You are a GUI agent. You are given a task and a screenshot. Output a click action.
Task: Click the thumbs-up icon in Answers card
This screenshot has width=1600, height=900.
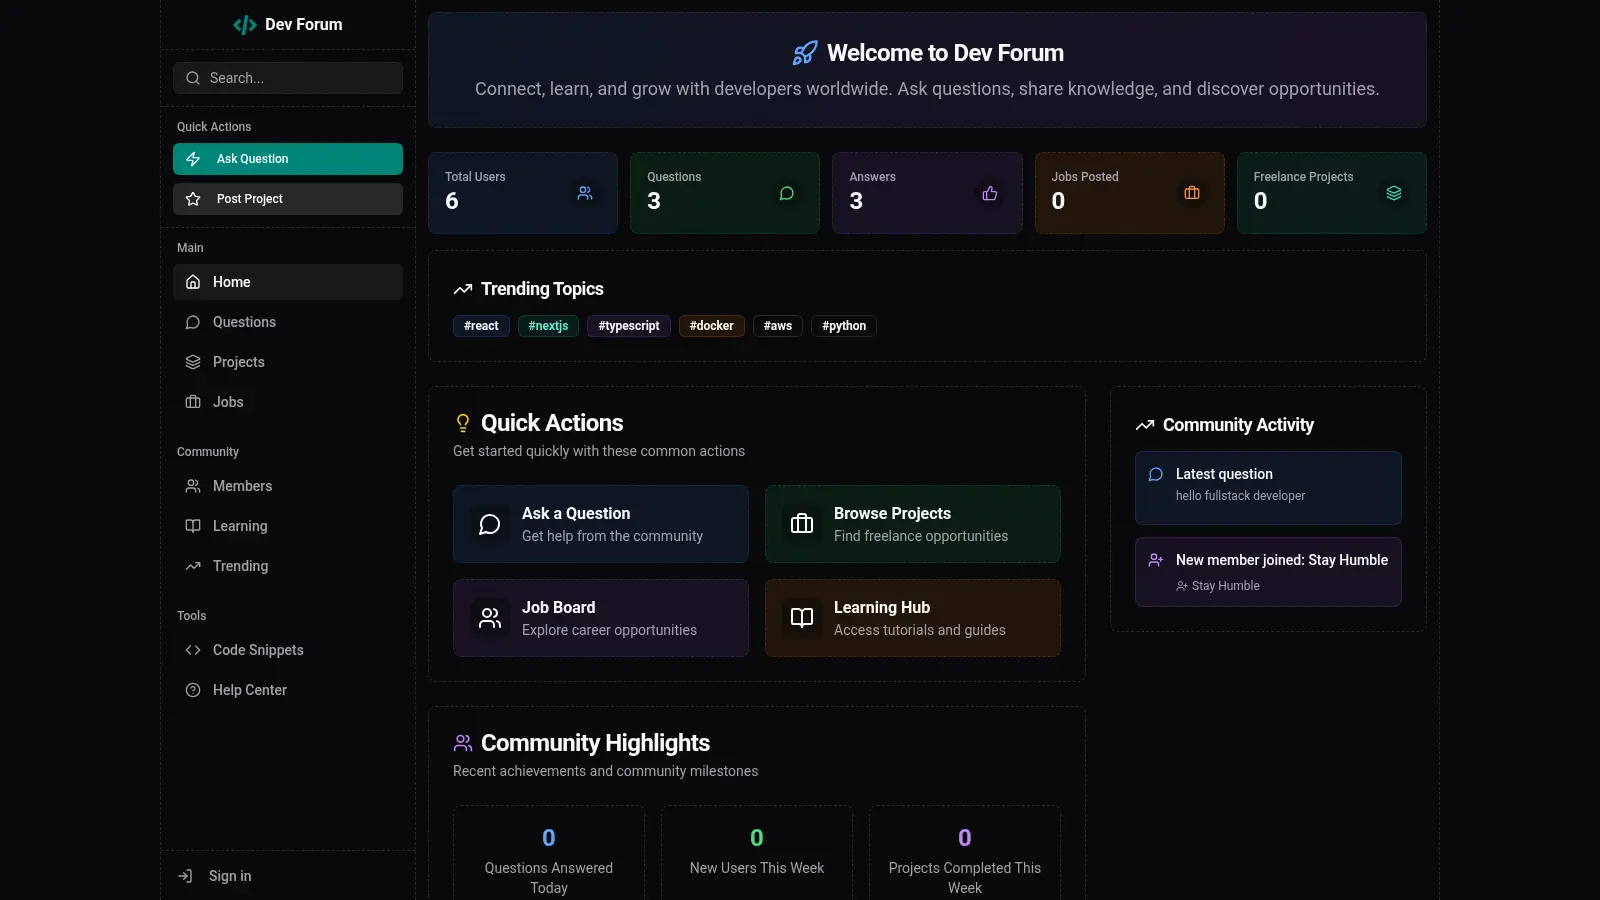(x=990, y=193)
